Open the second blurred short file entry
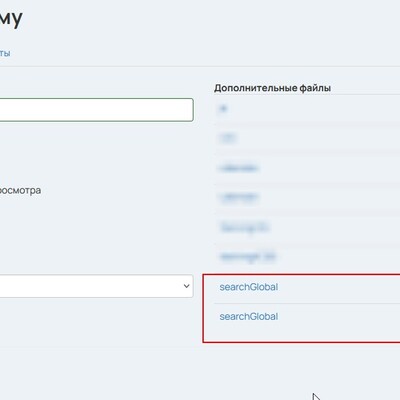Viewport: 400px width, 400px height. point(228,138)
